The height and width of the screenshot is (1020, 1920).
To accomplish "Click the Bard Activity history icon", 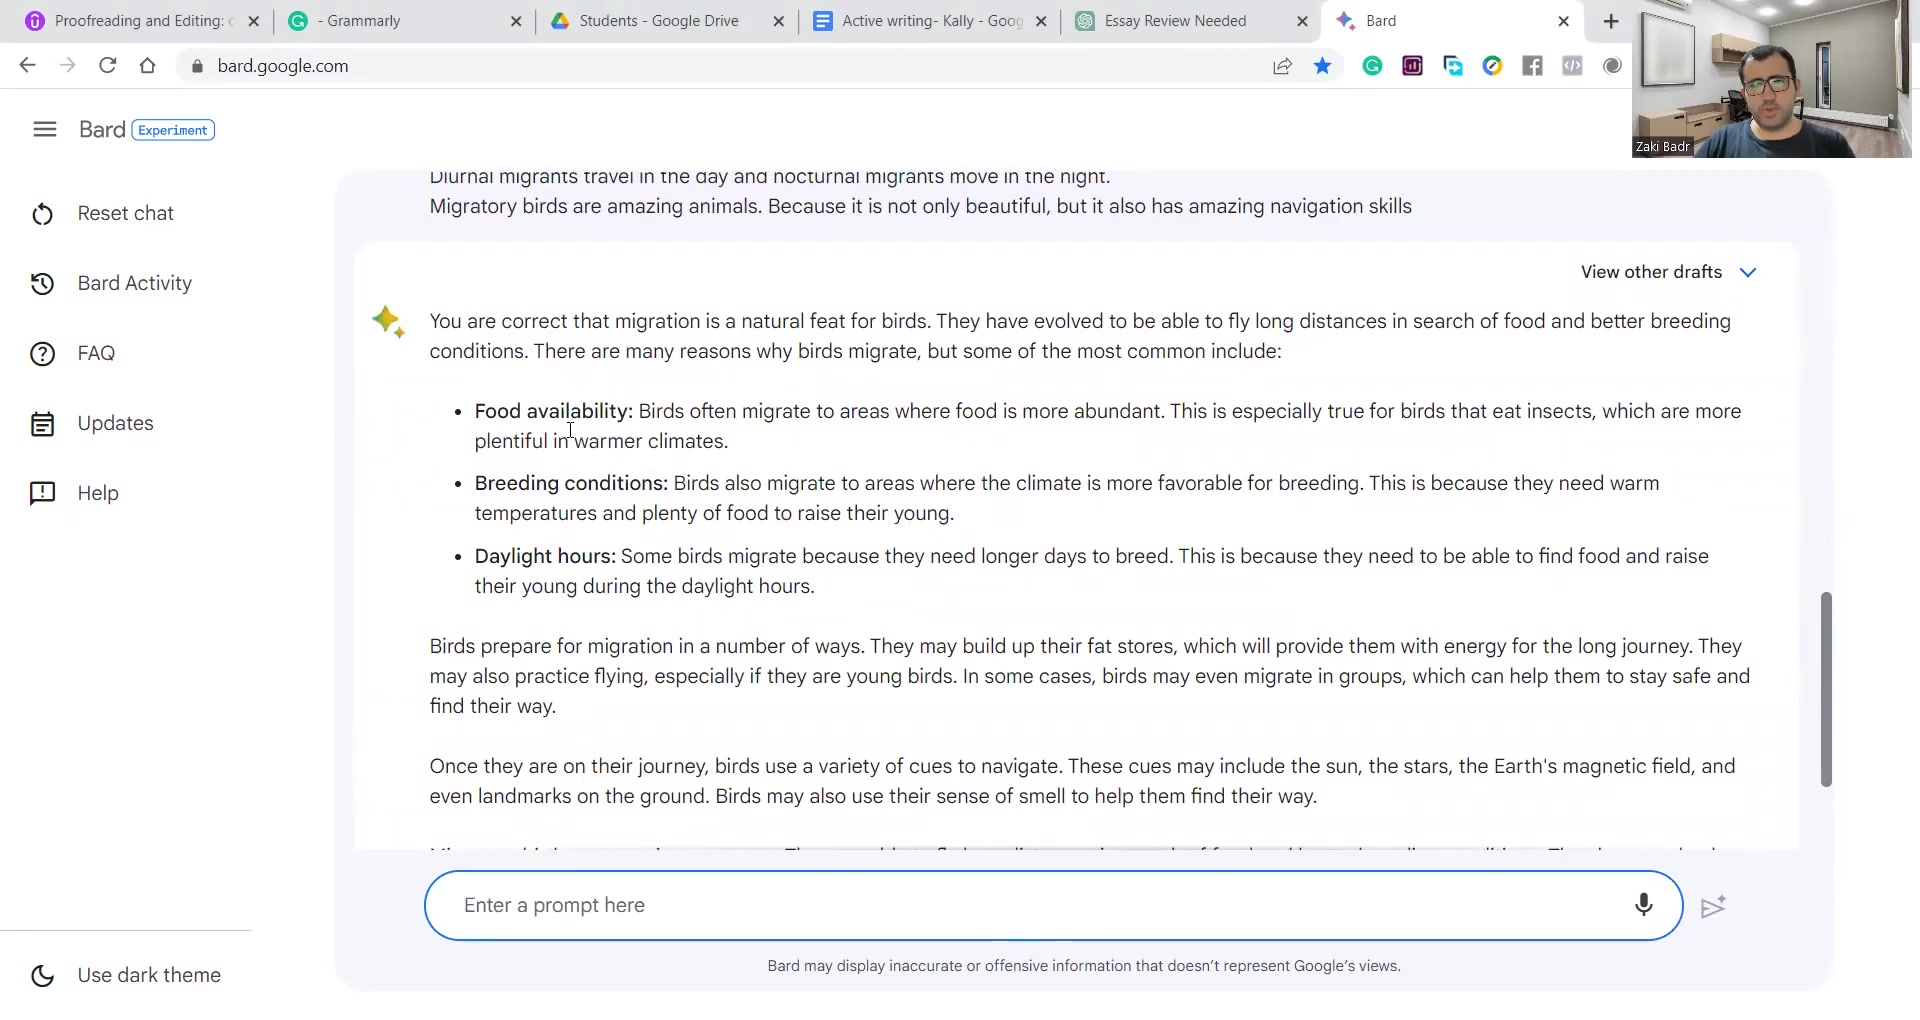I will pos(42,284).
